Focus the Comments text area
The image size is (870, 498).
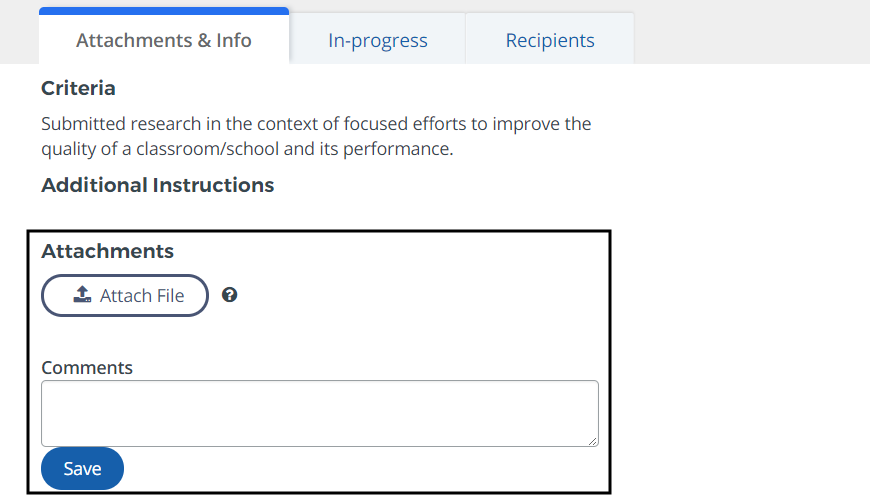tap(319, 412)
